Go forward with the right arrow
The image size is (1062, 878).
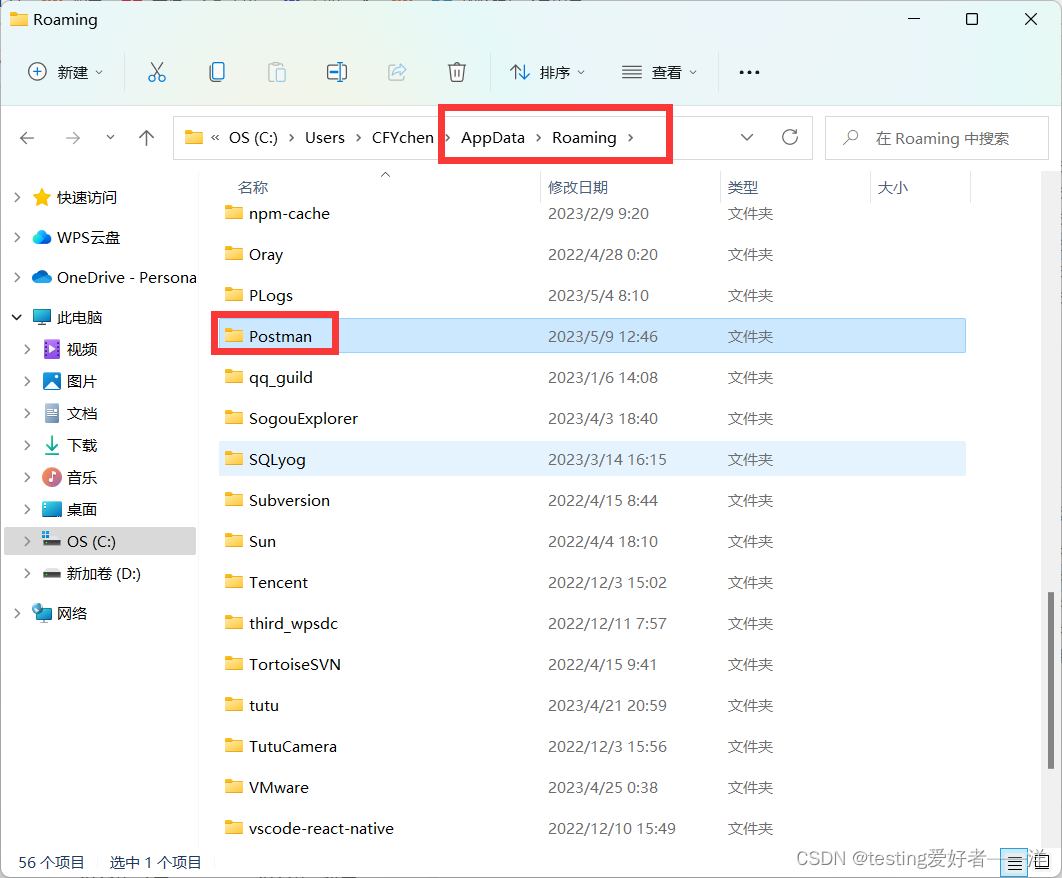[x=72, y=138]
